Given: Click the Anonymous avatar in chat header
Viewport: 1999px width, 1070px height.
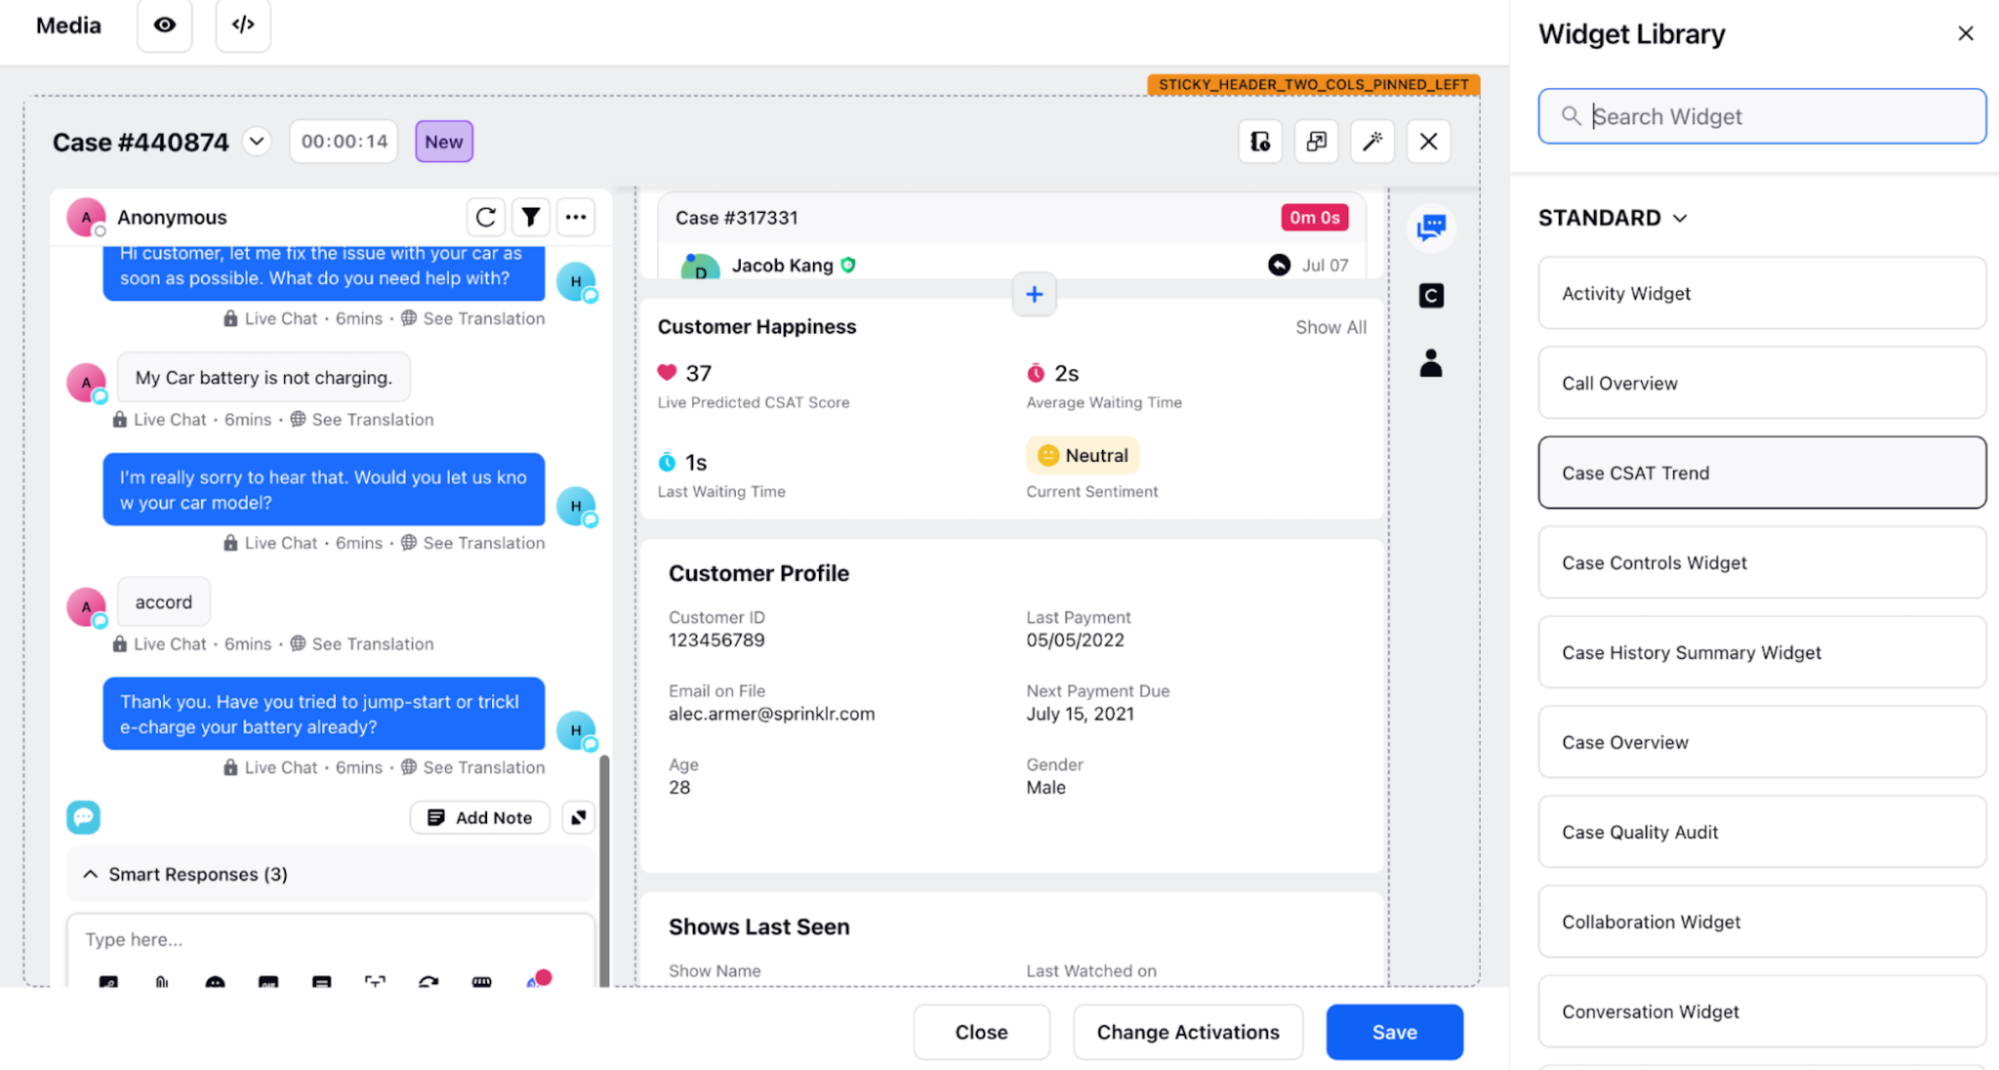Looking at the screenshot, I should 86,217.
